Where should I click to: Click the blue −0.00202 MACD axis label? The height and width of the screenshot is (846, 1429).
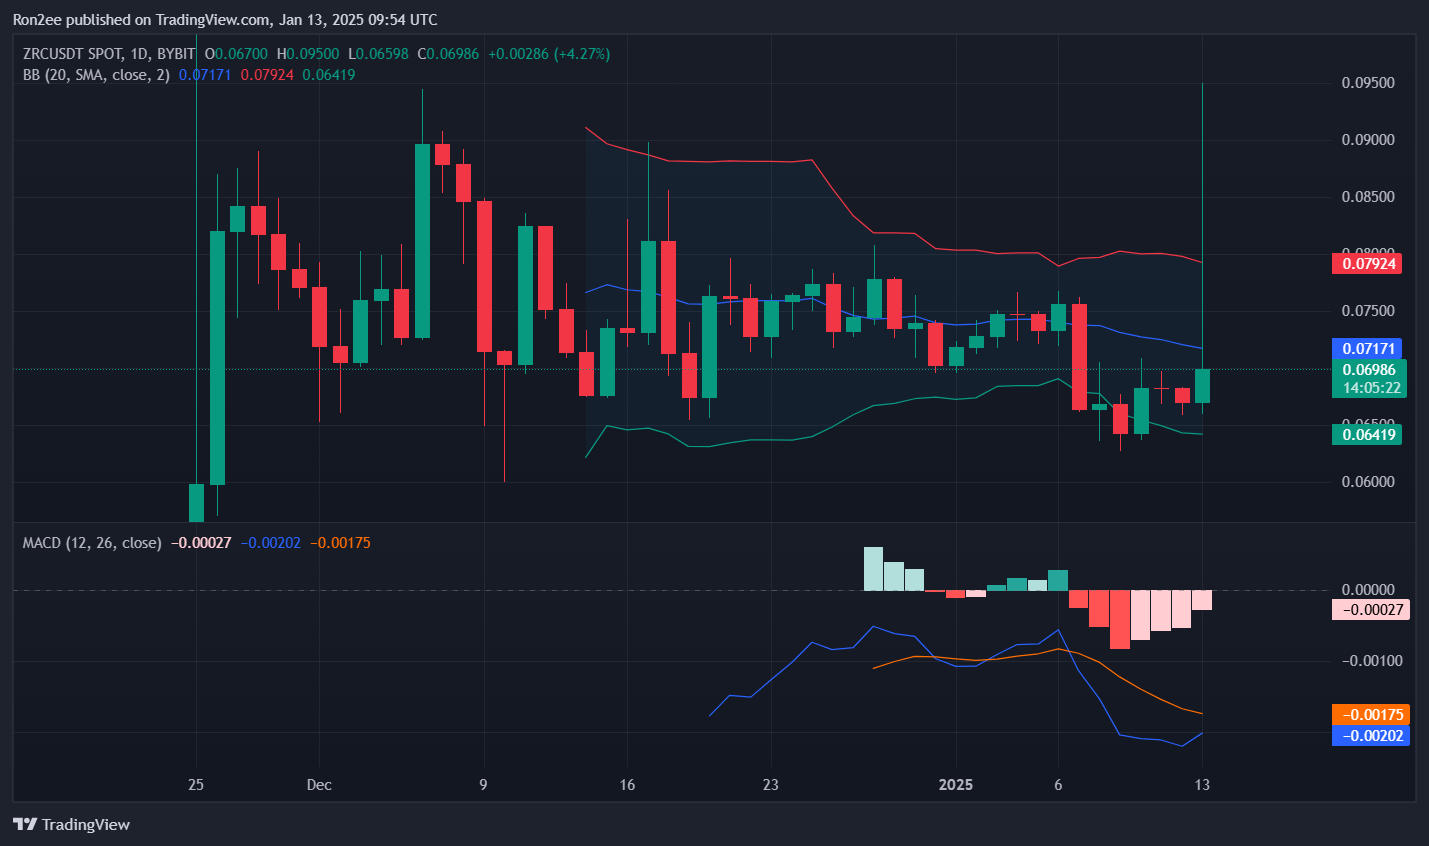pos(1371,736)
